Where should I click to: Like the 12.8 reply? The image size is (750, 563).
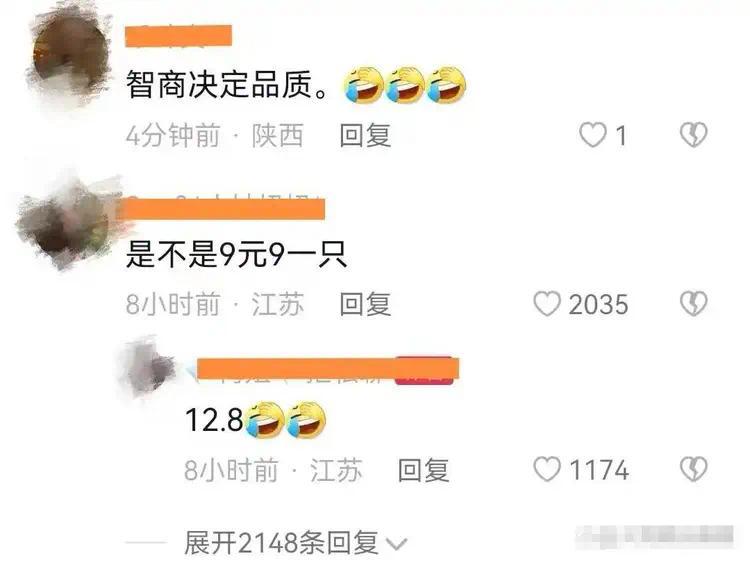pos(547,469)
